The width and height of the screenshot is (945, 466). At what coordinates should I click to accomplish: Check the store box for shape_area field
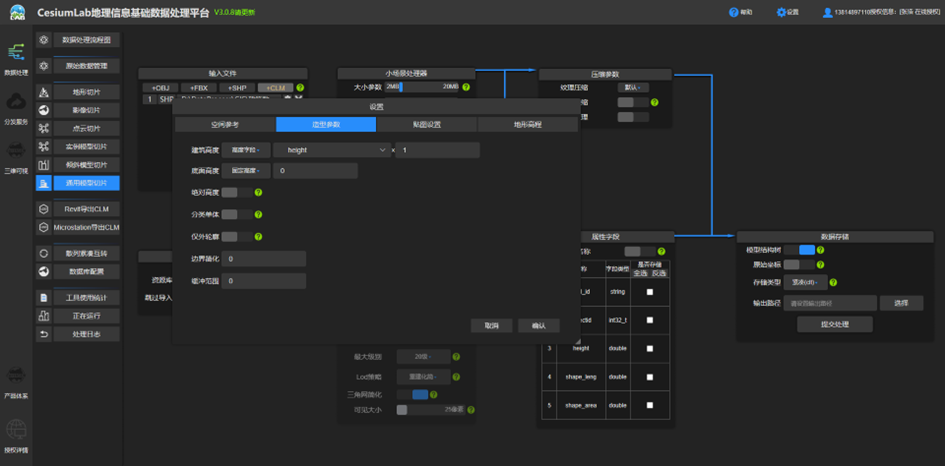coord(650,405)
